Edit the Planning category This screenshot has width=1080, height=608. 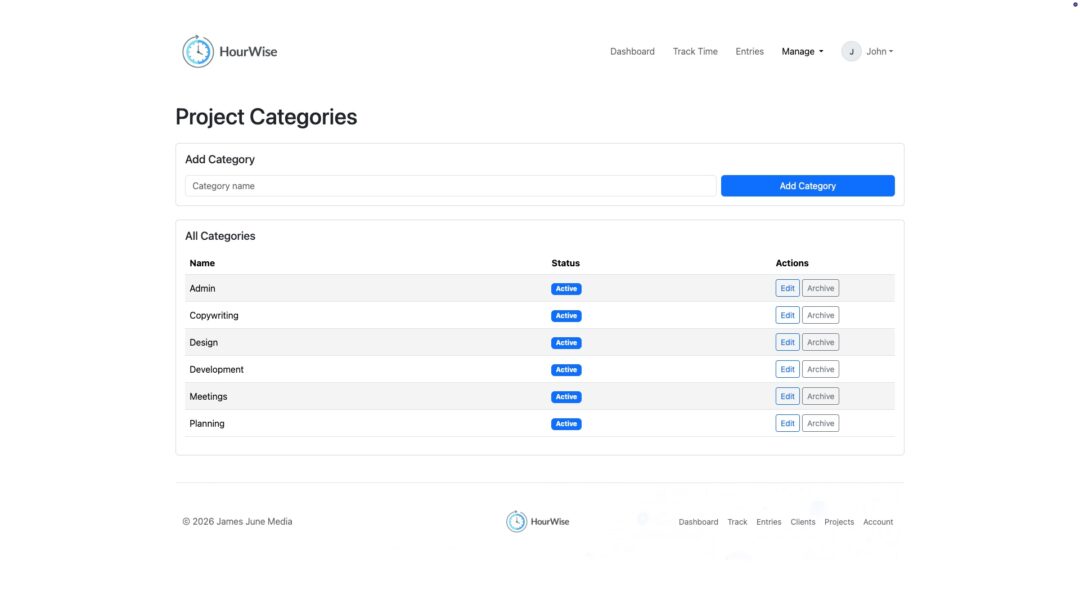tap(787, 423)
